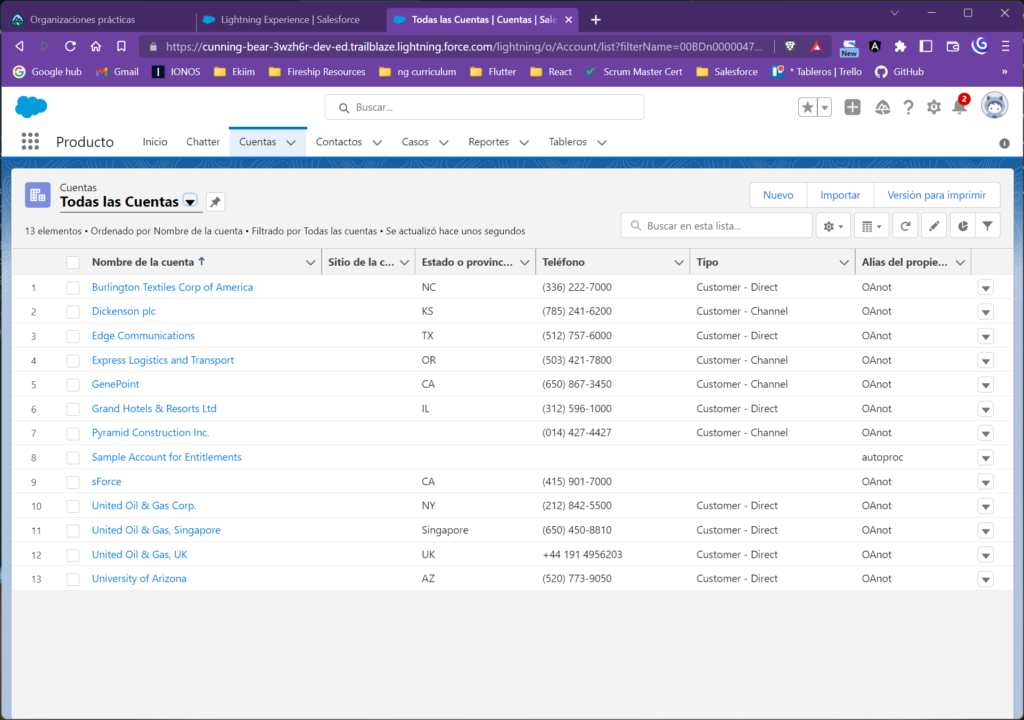Image resolution: width=1024 pixels, height=720 pixels.
Task: Open the list view picker dropdown arrow
Action: (x=190, y=202)
